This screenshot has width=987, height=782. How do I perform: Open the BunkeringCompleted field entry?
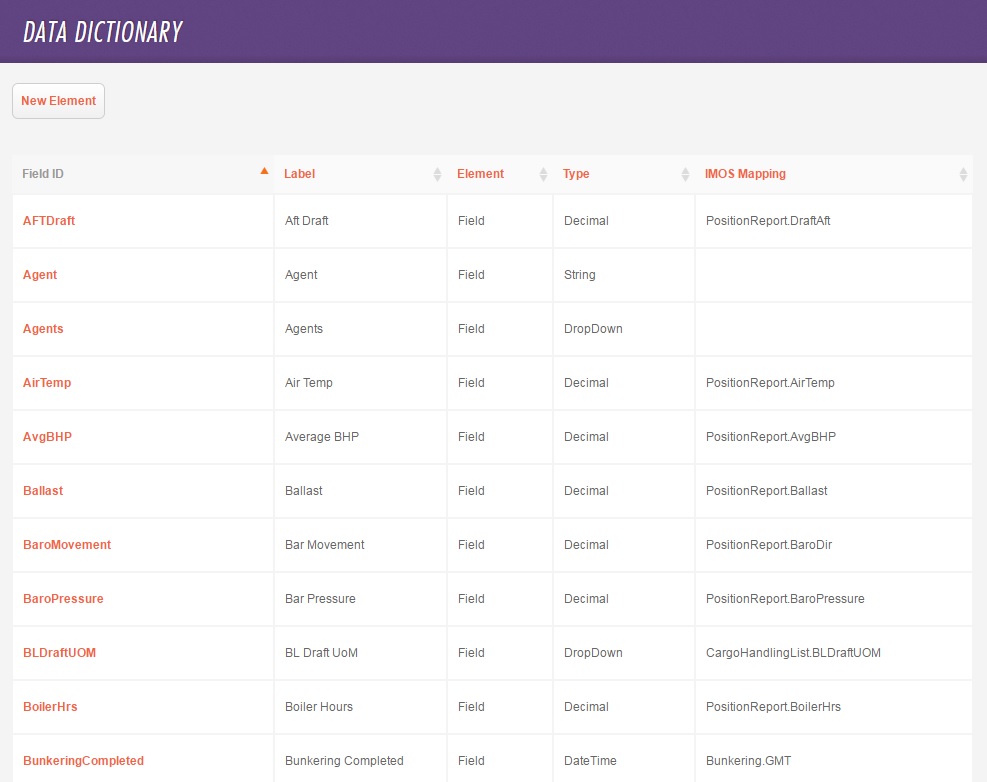tap(83, 760)
